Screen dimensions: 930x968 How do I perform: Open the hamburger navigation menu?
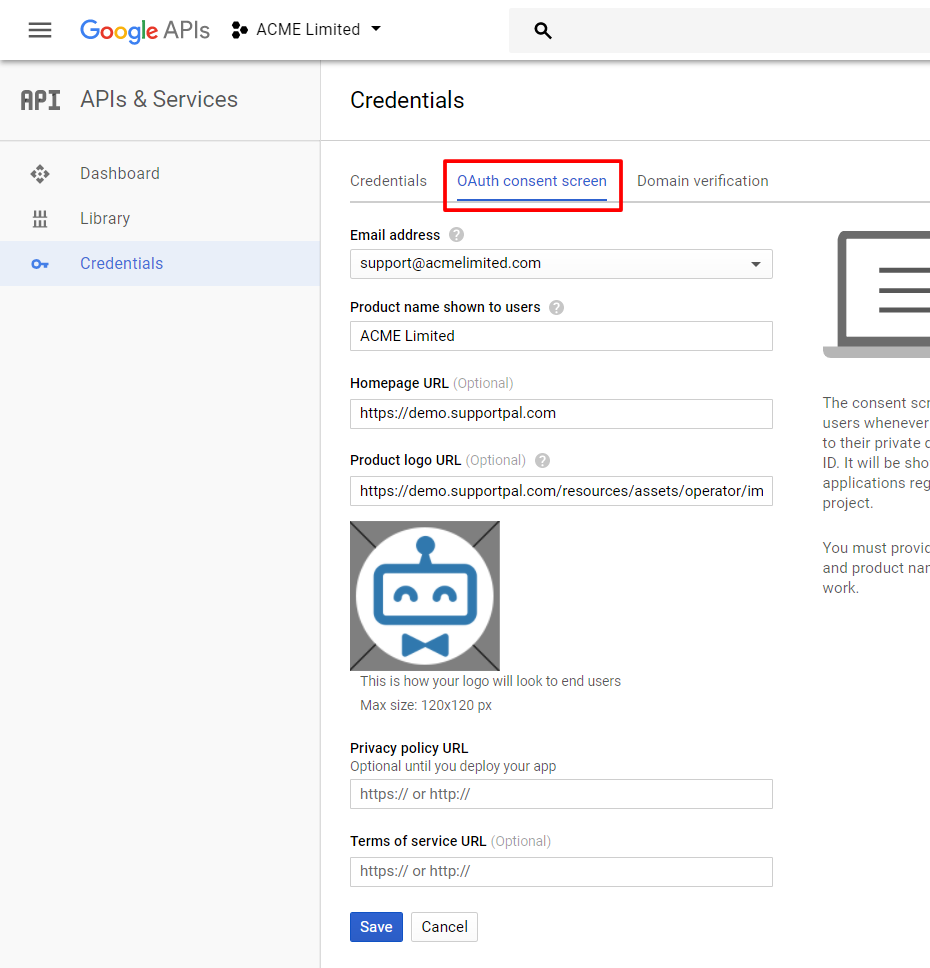(x=40, y=30)
